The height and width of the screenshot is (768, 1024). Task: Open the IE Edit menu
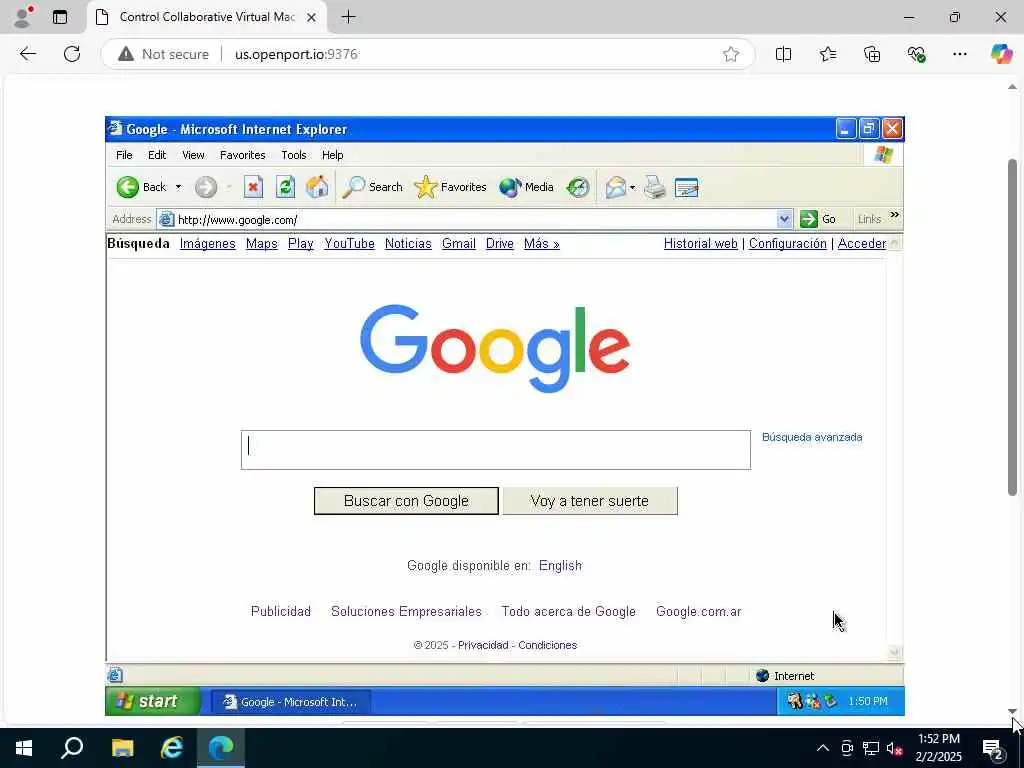pos(157,155)
